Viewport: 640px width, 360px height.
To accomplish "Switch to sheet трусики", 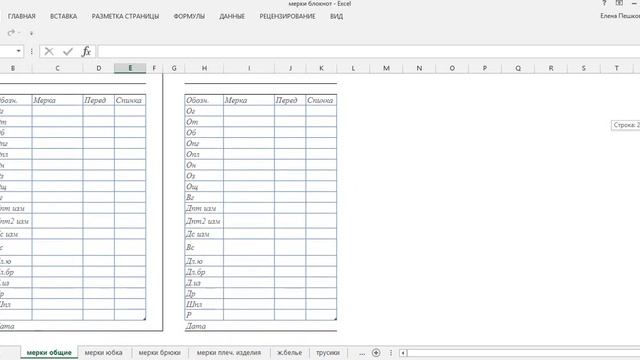I will [x=328, y=353].
